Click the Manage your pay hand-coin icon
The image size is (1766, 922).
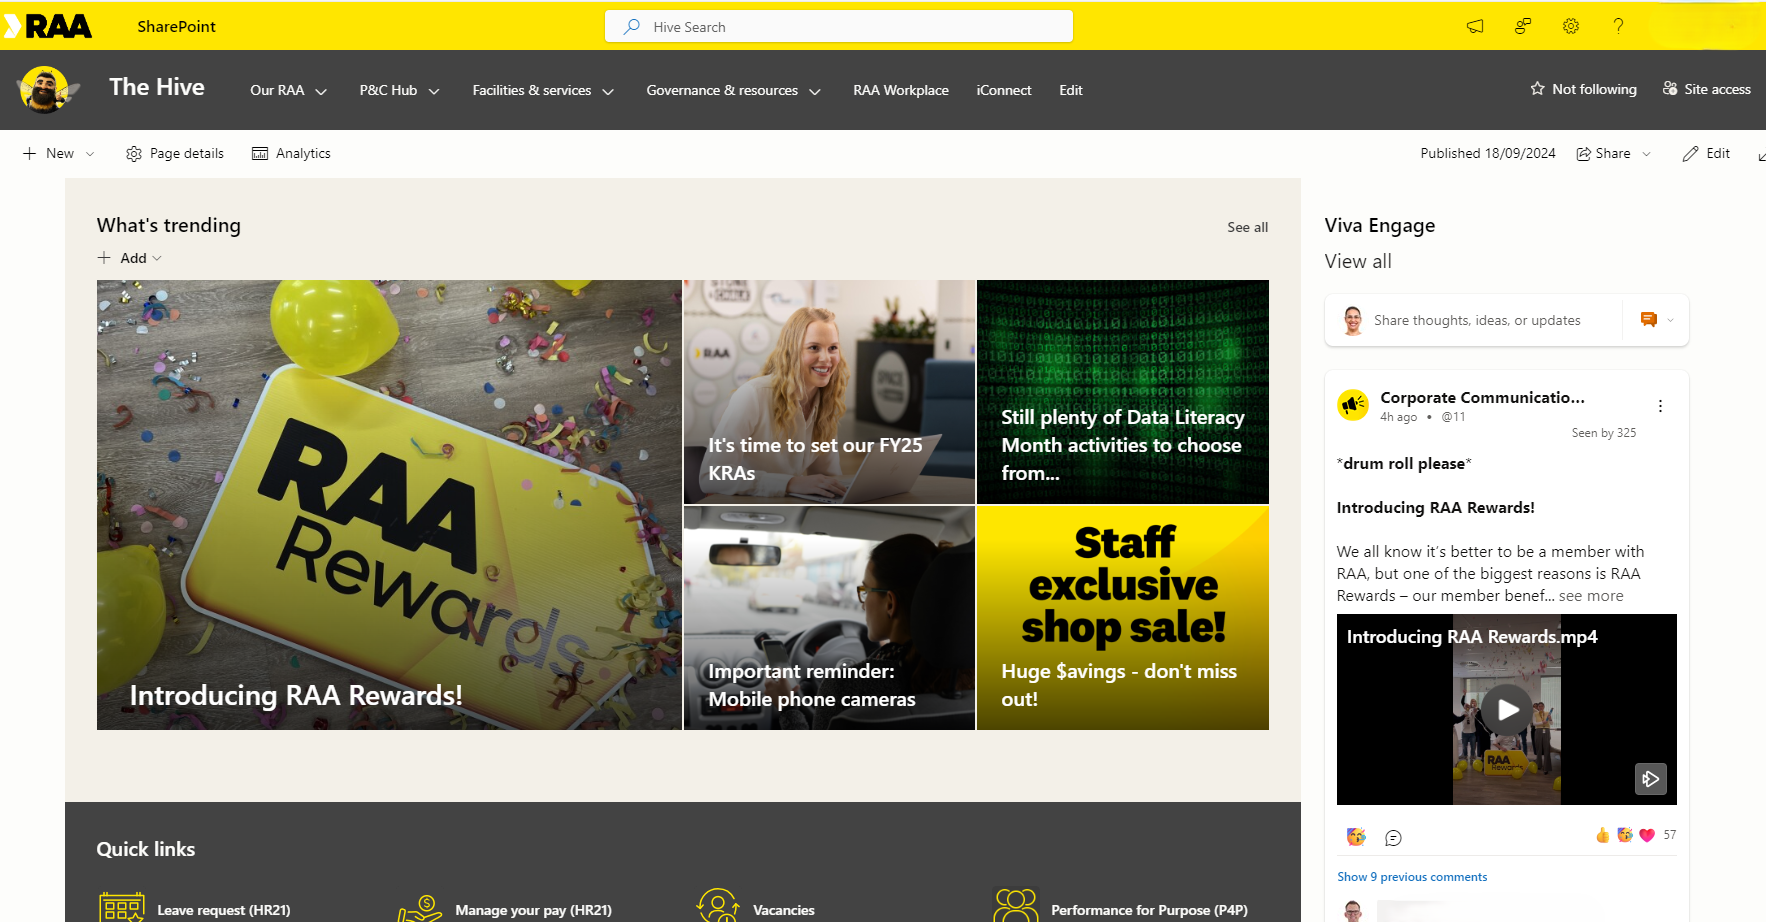click(x=420, y=908)
